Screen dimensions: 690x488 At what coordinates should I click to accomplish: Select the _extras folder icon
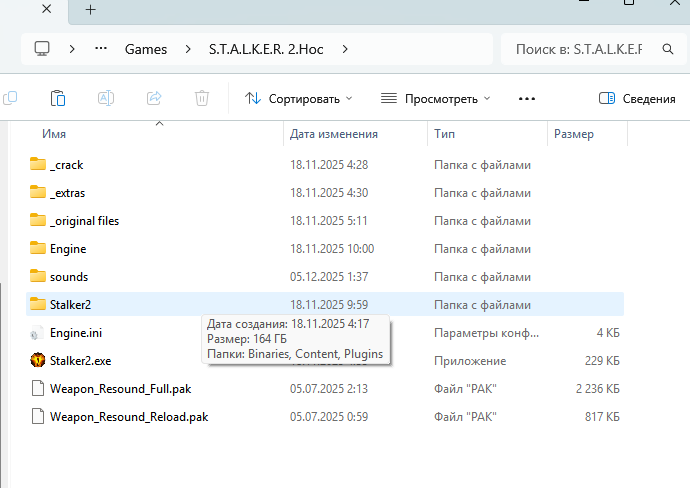click(38, 192)
